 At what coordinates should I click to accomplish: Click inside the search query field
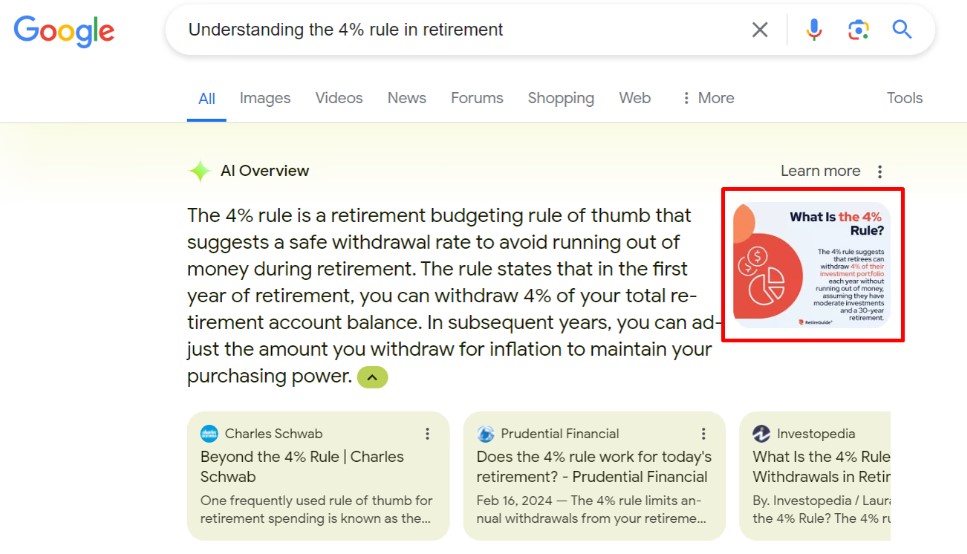[x=450, y=30]
